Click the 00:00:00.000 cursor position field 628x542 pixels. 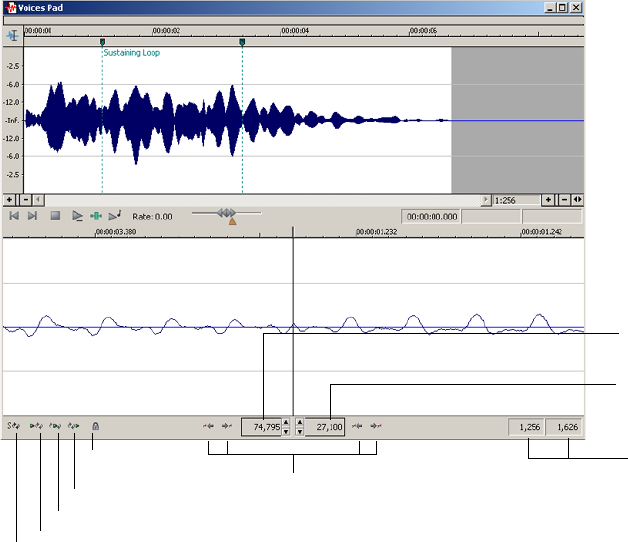click(432, 217)
